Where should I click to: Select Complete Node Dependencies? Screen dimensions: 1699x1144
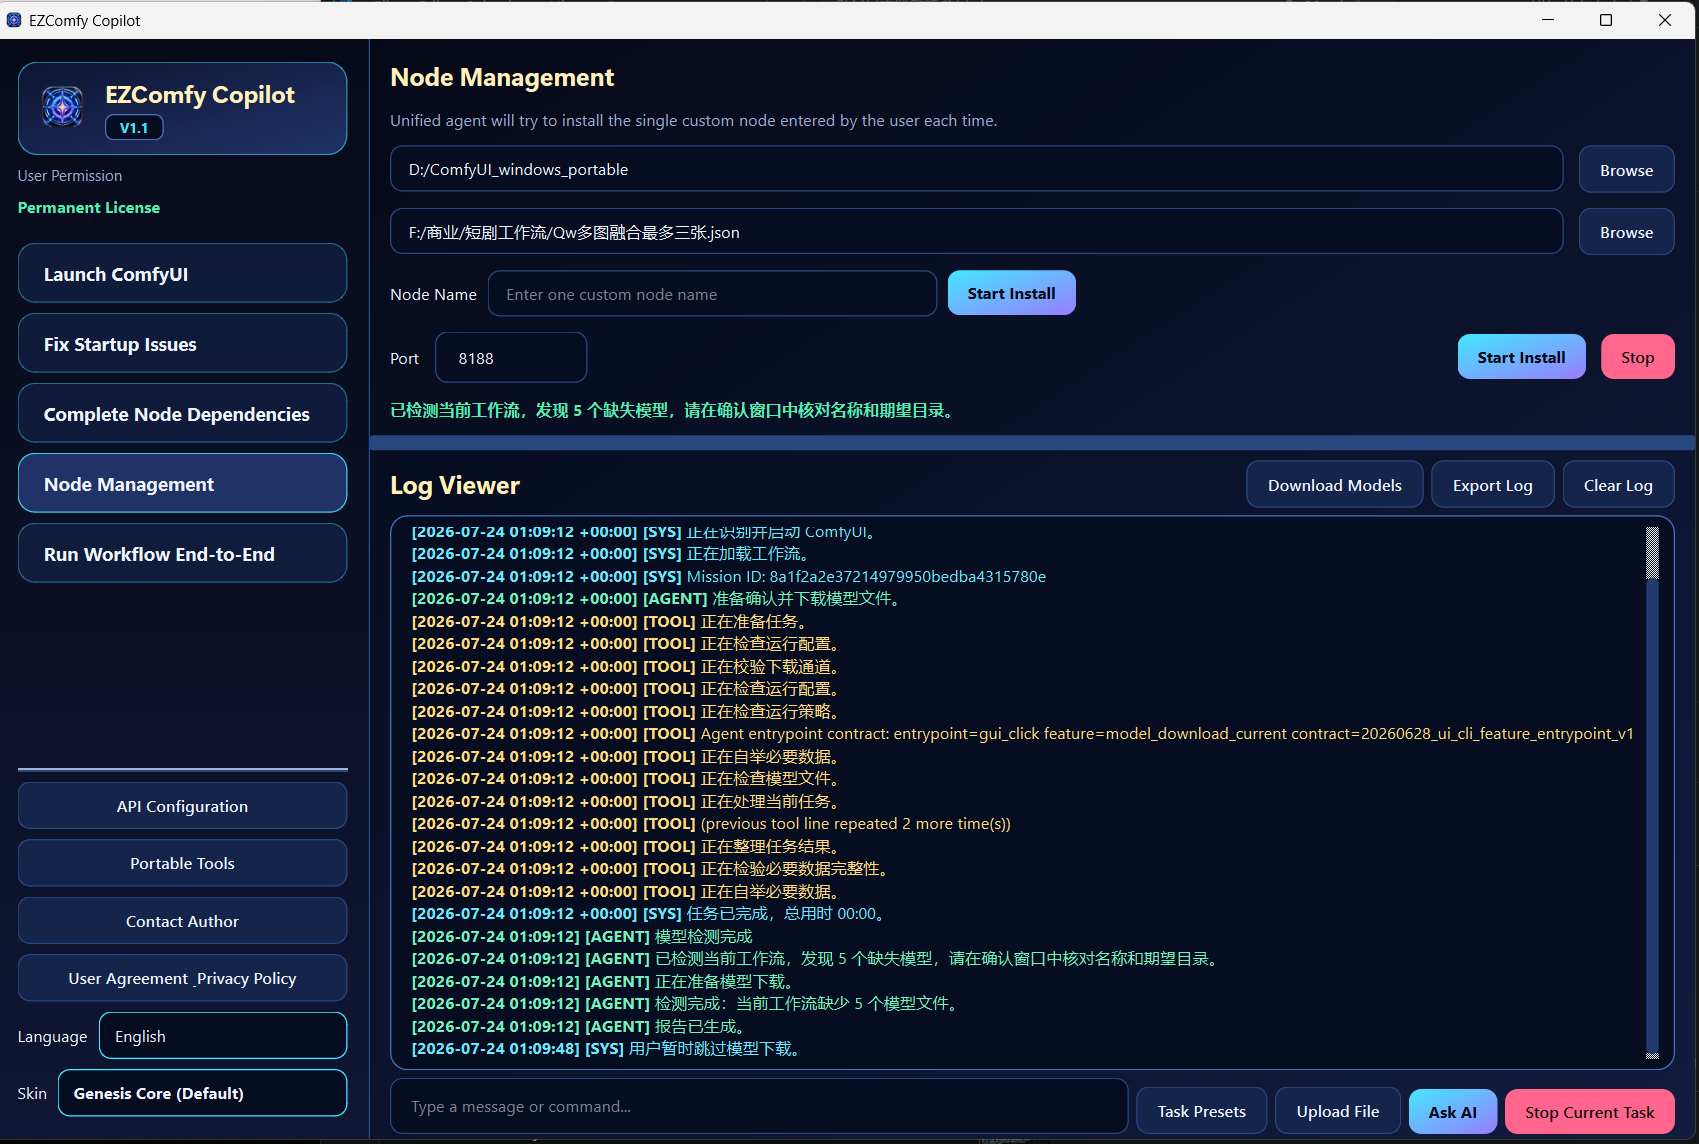[x=182, y=413]
